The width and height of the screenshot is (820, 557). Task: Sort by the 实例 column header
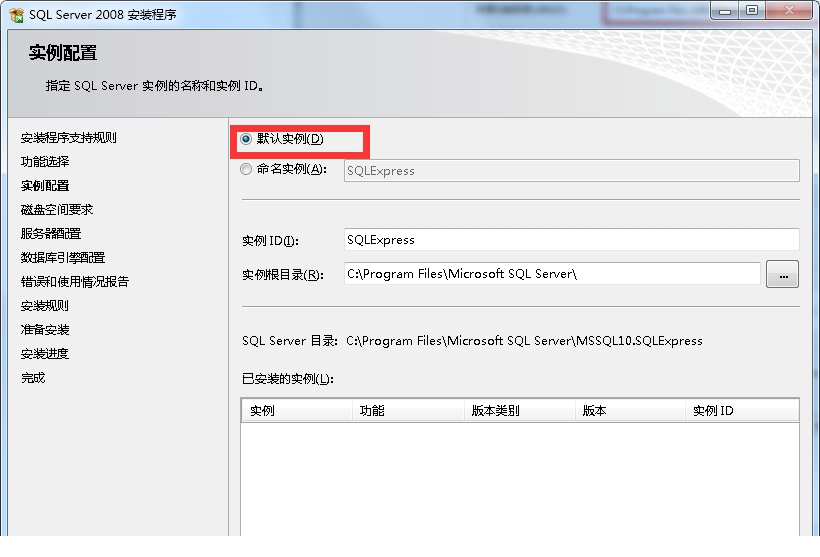click(x=297, y=411)
